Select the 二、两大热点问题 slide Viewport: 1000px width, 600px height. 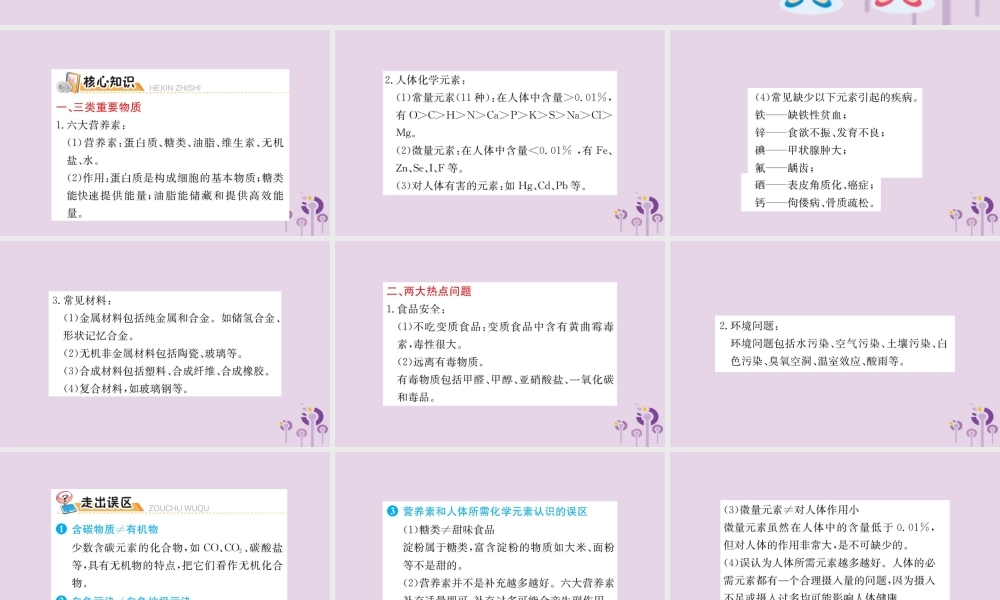tap(500, 344)
